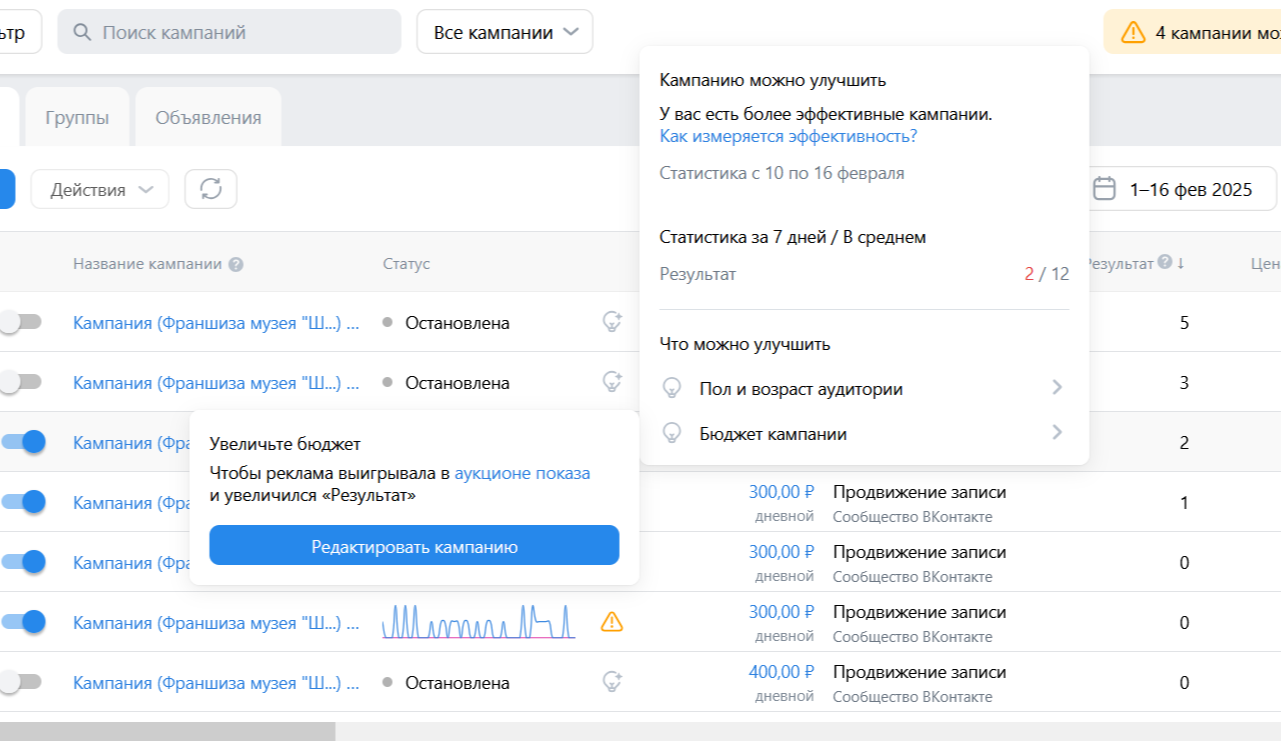Click calendar icon in the date range picker
Viewport: 1281px width, 741px height.
click(1104, 189)
